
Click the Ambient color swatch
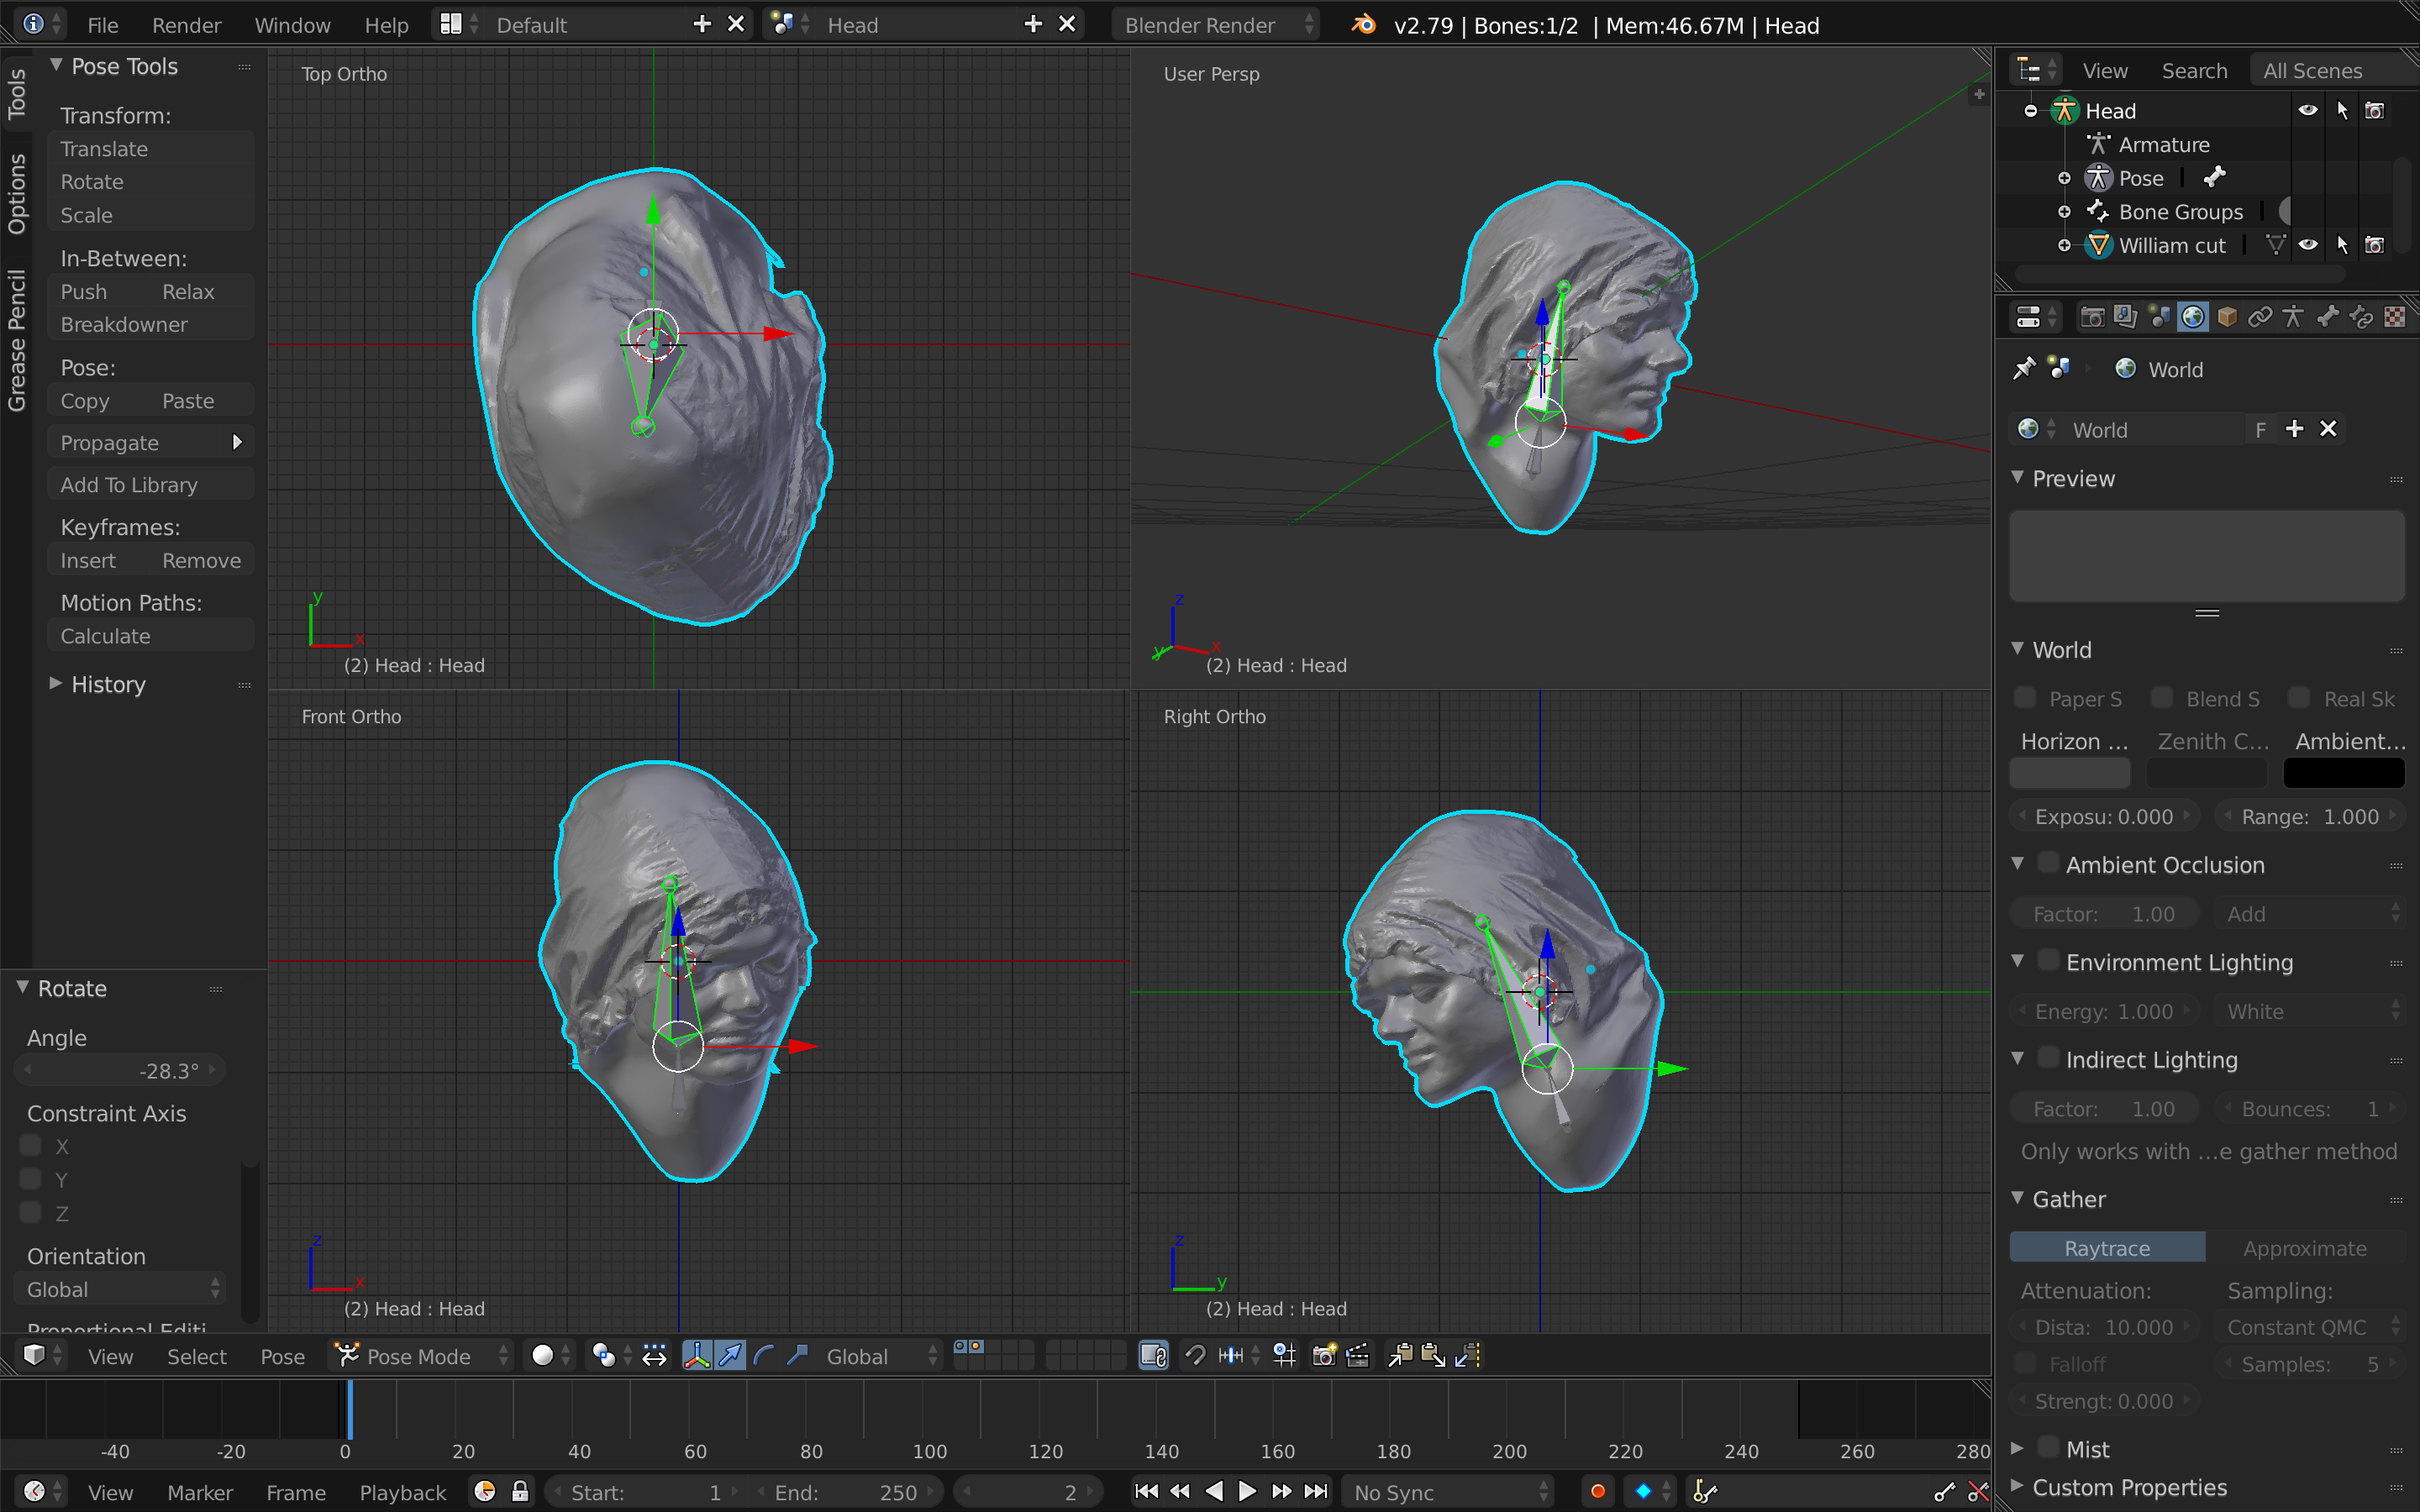tap(2343, 772)
